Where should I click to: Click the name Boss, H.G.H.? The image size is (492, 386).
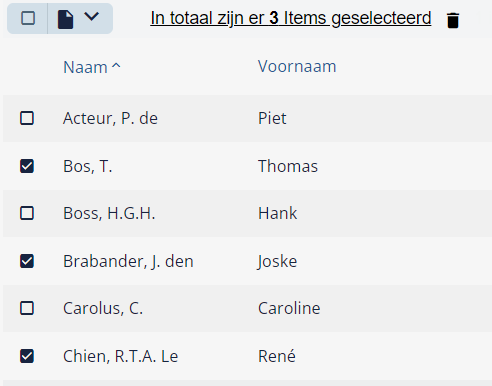click(x=109, y=213)
